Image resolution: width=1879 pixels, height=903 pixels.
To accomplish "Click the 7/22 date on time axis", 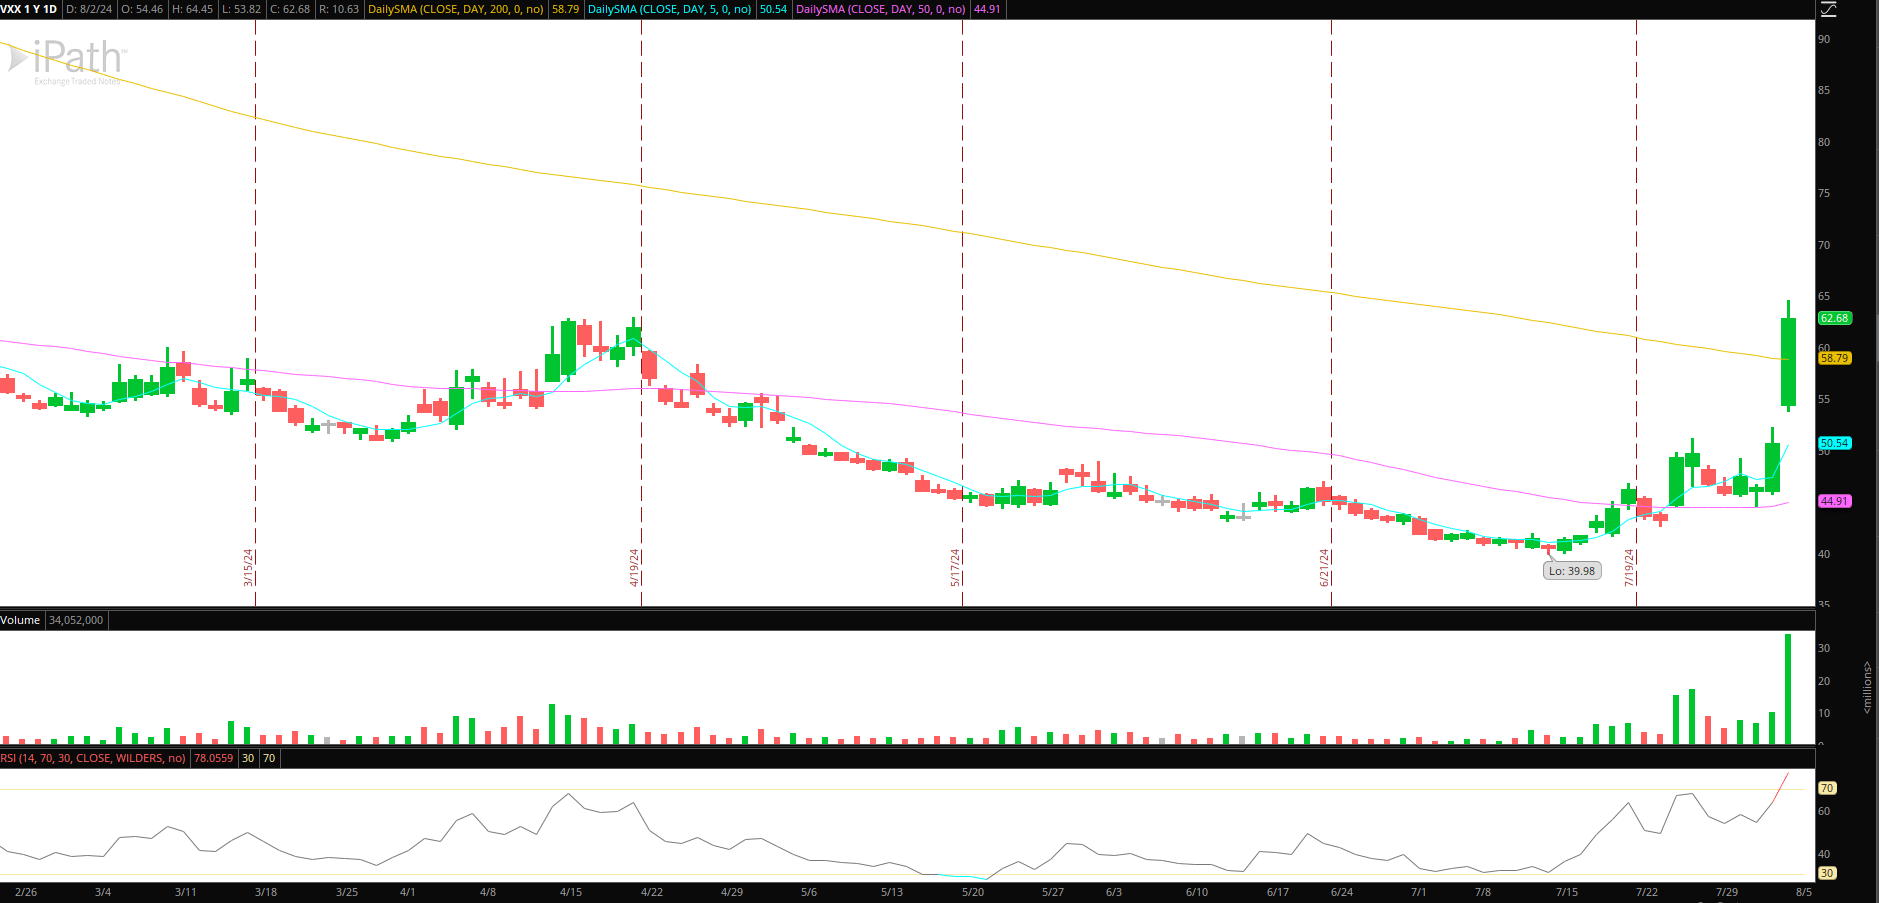I will coord(1646,892).
